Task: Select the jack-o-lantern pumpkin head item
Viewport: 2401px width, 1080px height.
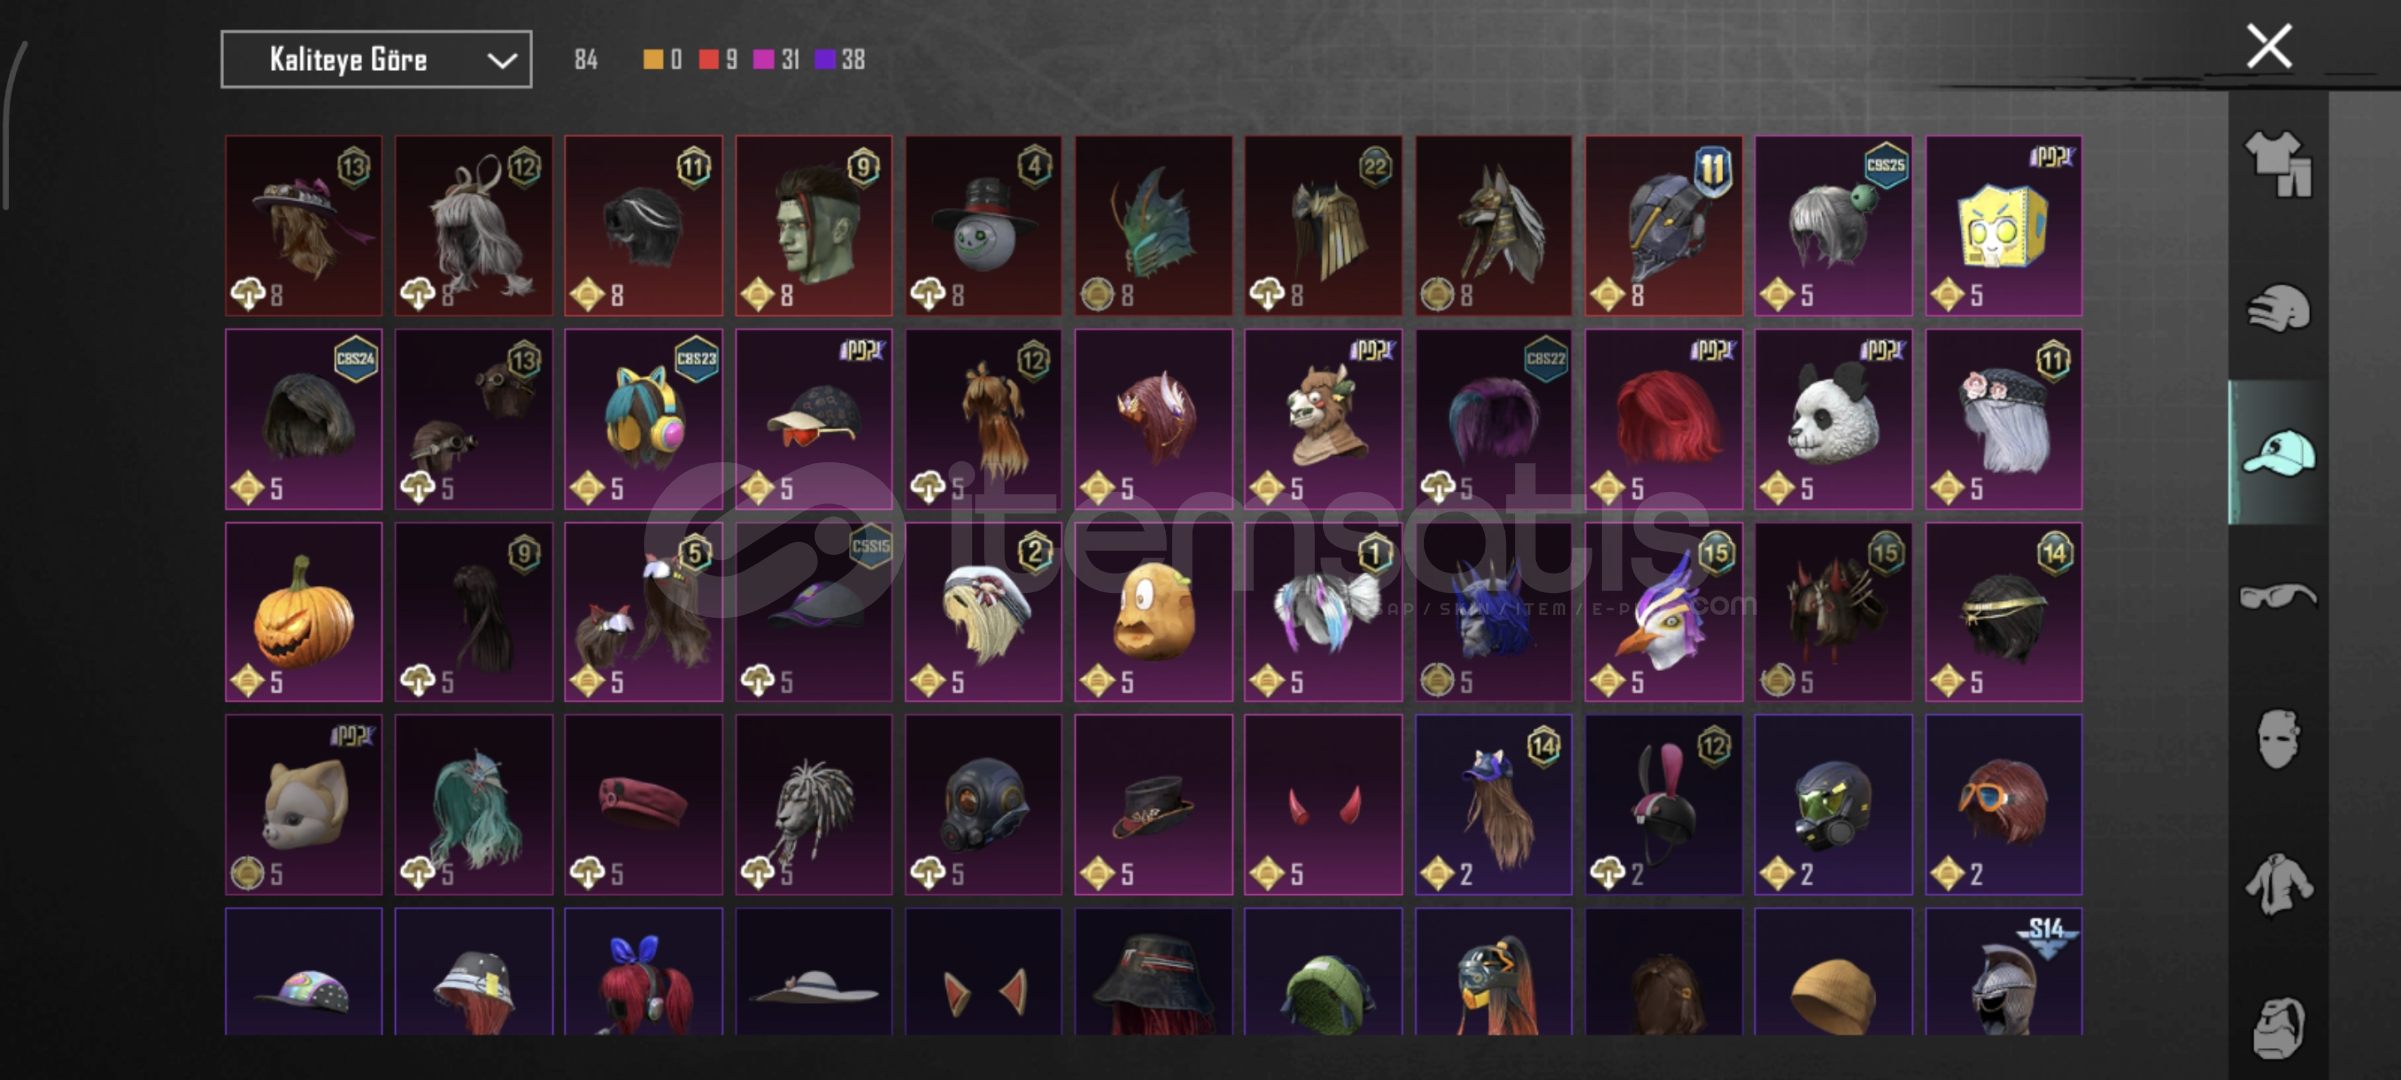Action: [304, 612]
